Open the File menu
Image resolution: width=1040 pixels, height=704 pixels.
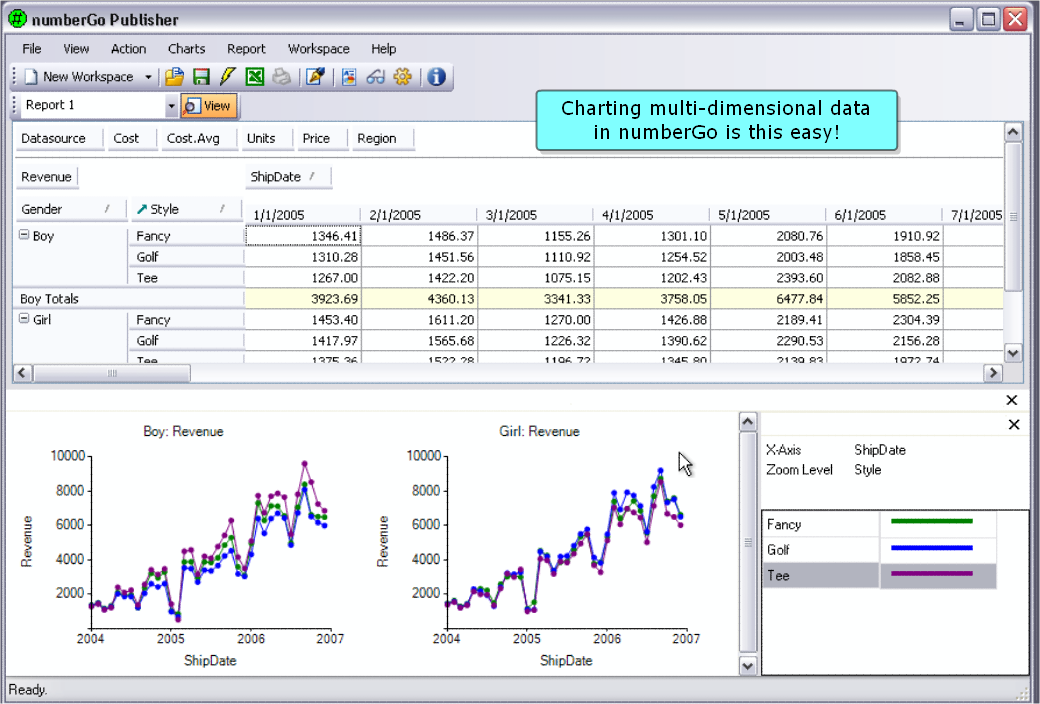tap(31, 49)
